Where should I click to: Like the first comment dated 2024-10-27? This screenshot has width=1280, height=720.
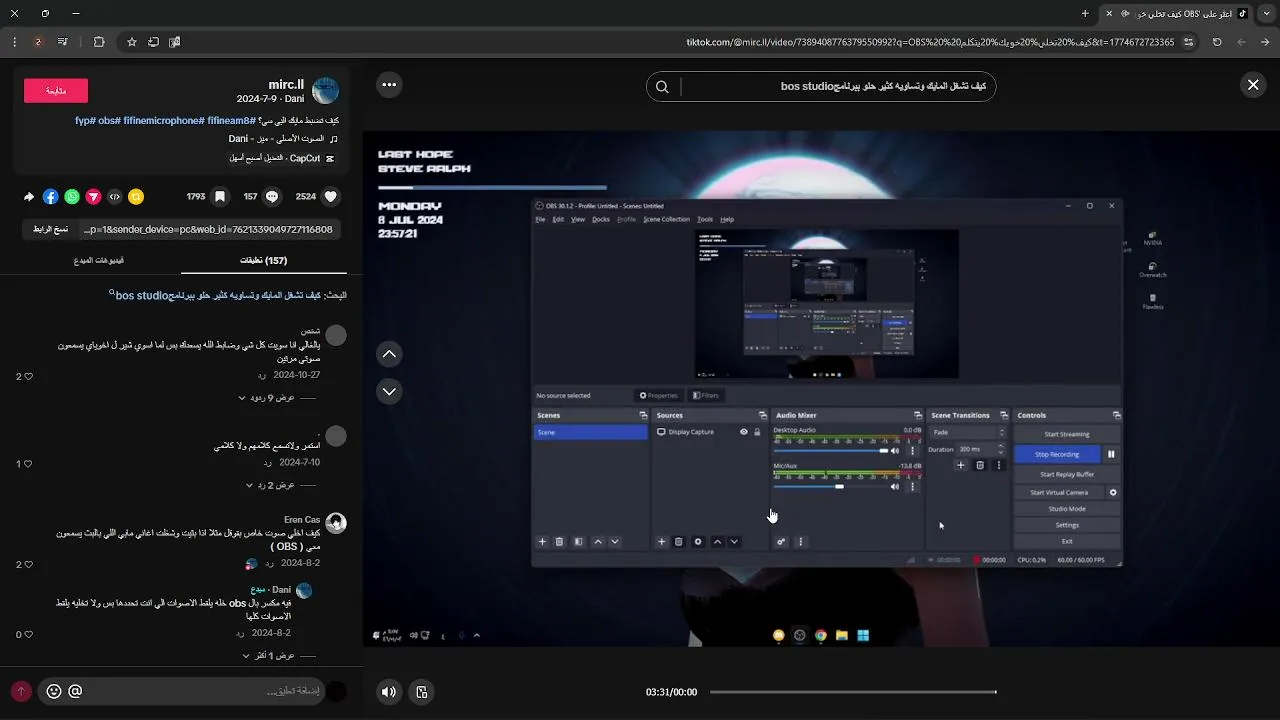coord(28,377)
